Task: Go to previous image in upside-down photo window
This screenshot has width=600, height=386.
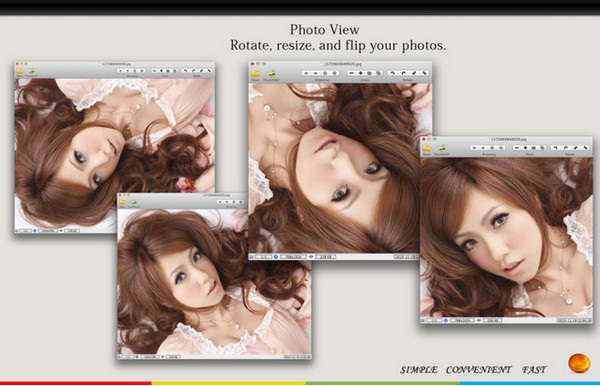Action: click(x=306, y=73)
